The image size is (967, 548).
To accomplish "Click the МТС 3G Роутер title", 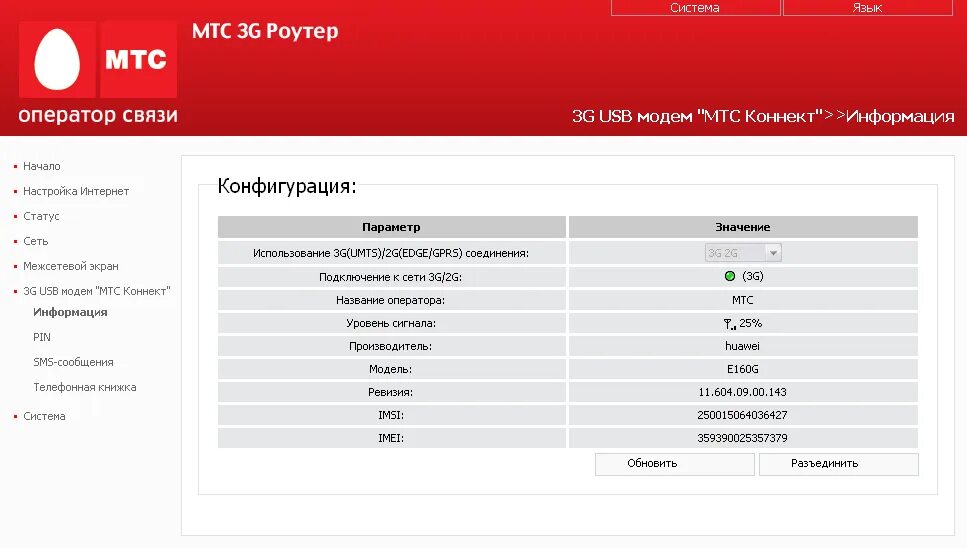I will [x=265, y=31].
